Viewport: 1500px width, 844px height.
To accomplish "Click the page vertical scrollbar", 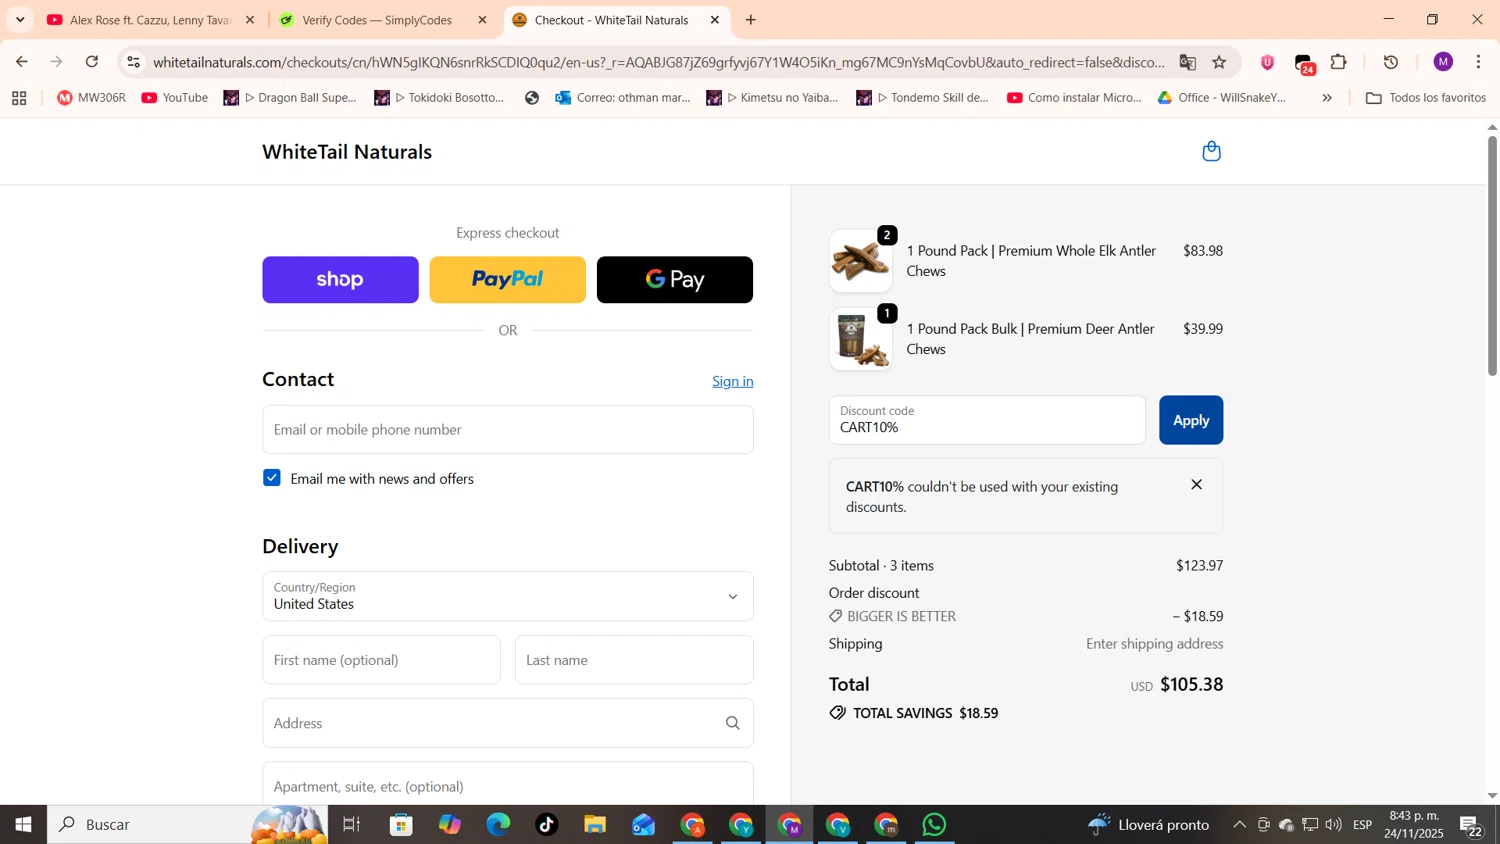I will pyautogui.click(x=1492, y=257).
